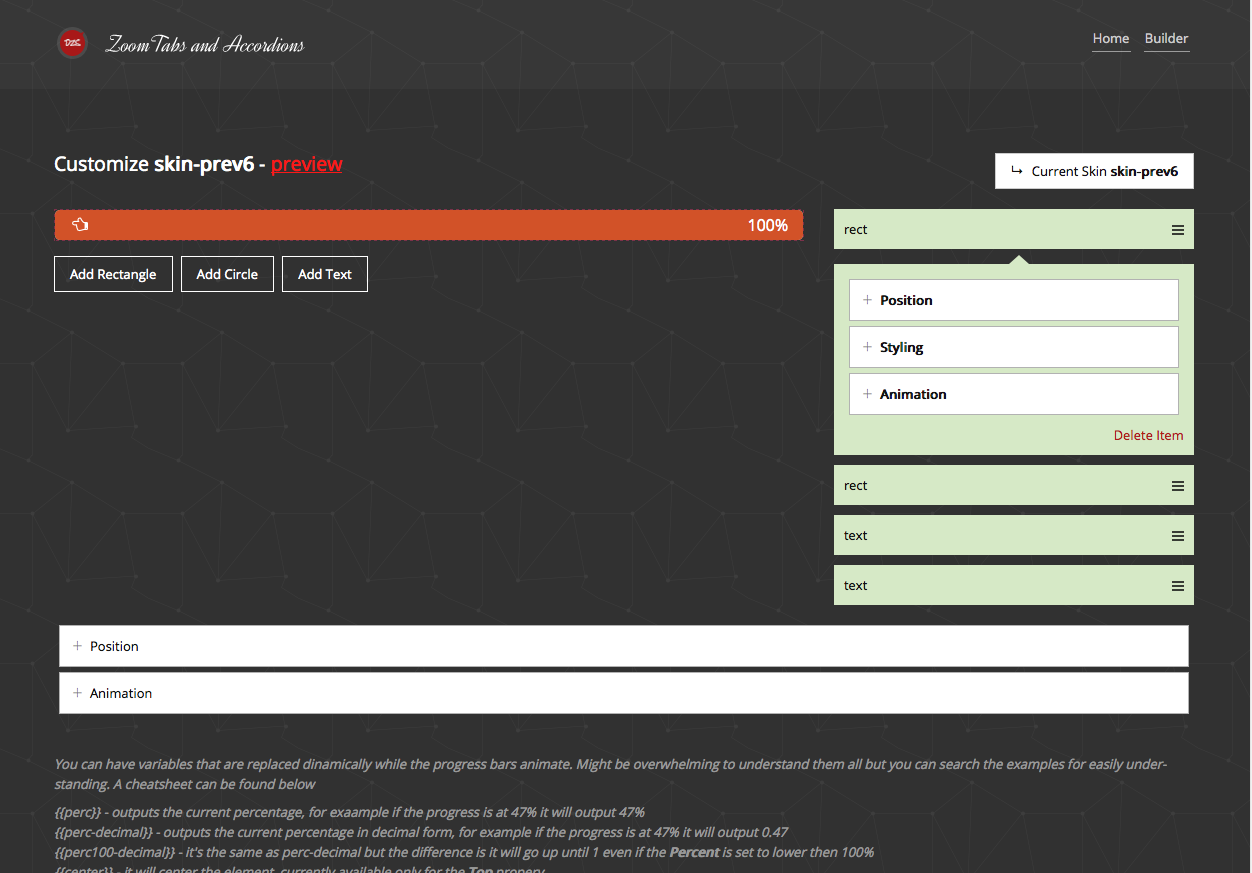Click the Add Circle button
The height and width of the screenshot is (873, 1252).
[227, 273]
